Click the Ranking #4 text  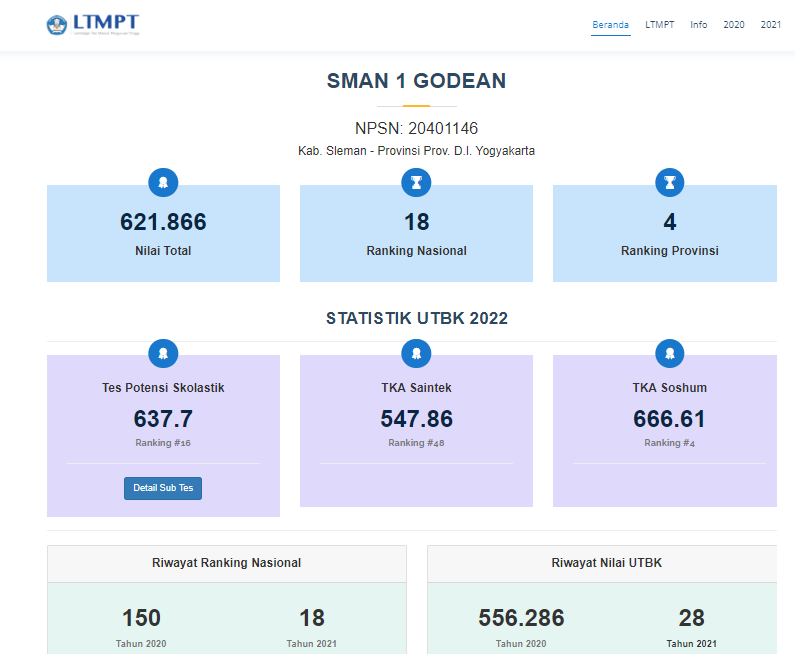[670, 443]
